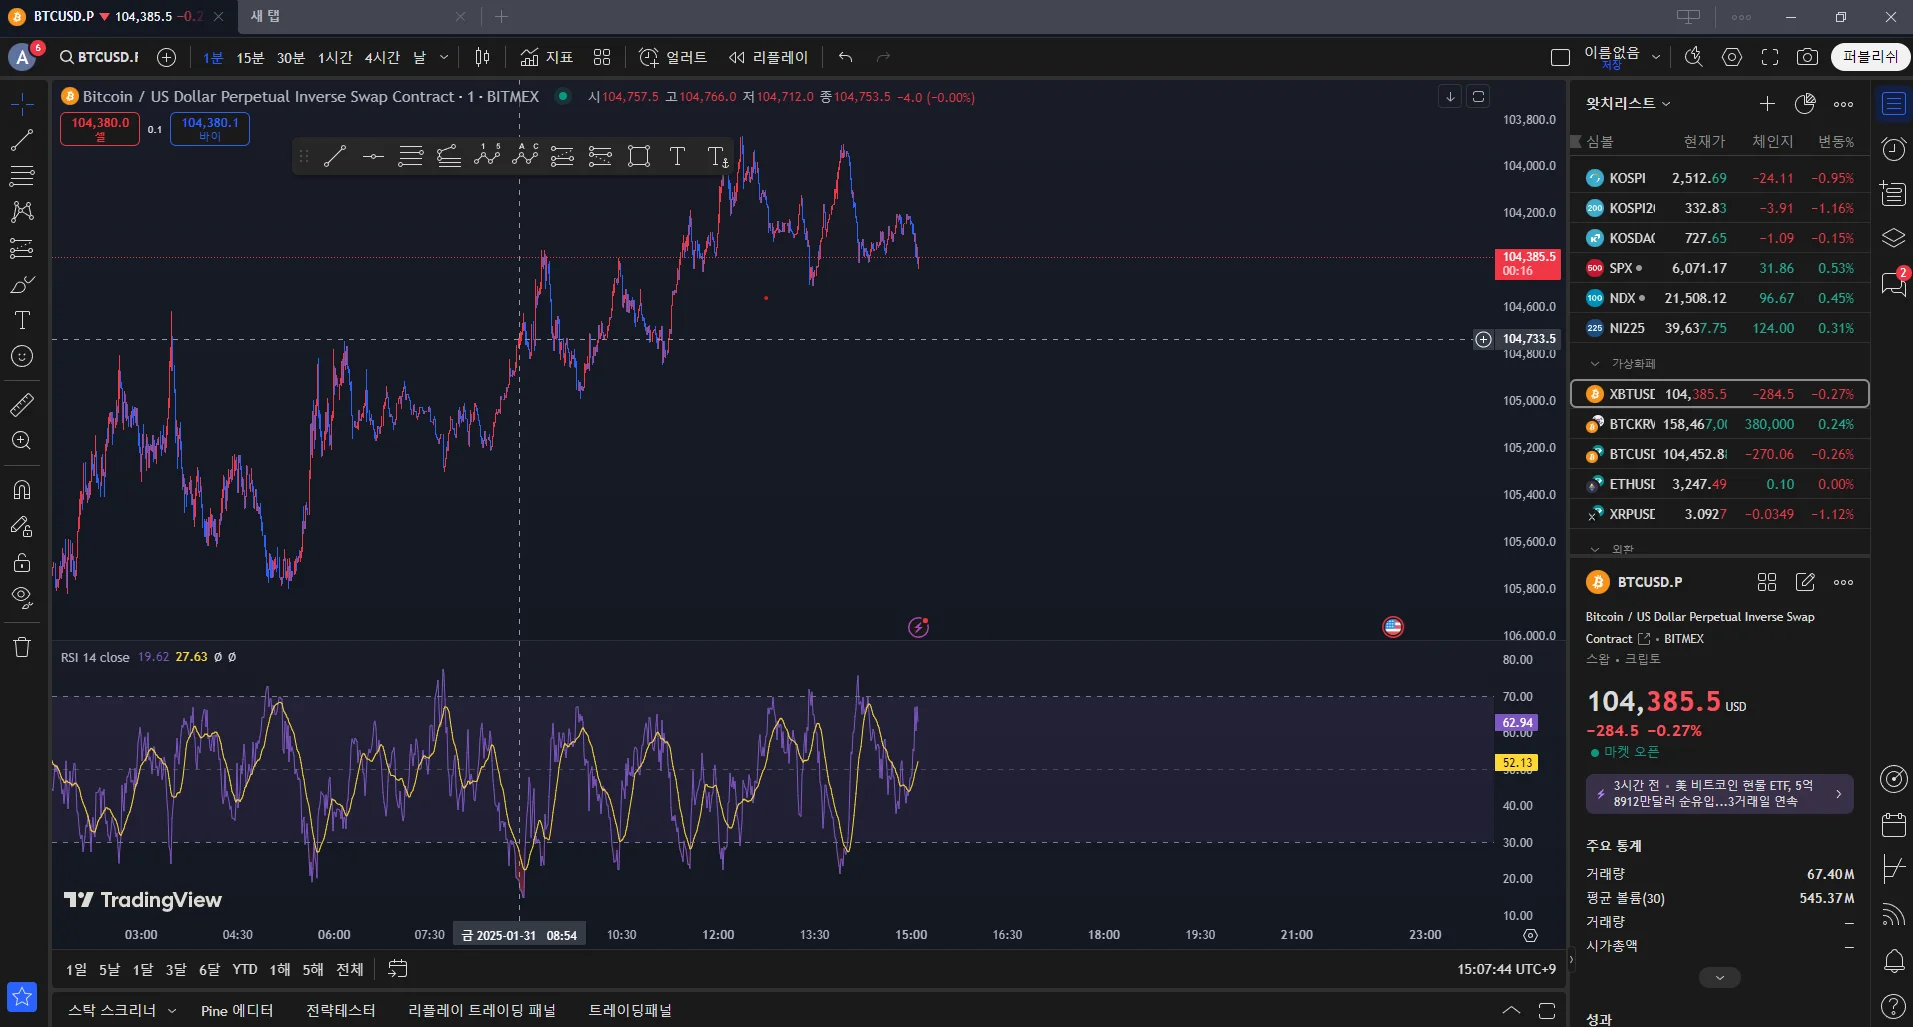Select the text annotation tool in sidebar
Image resolution: width=1913 pixels, height=1027 pixels.
[22, 320]
